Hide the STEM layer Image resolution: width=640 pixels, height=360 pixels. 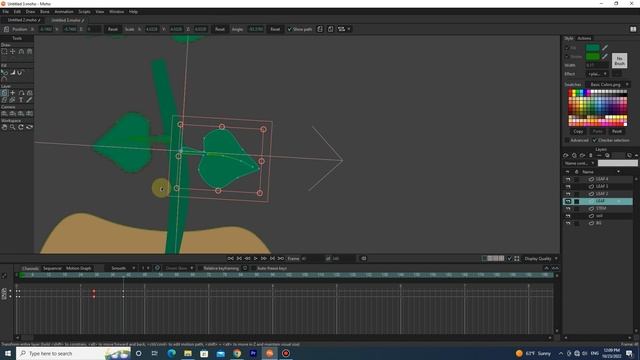[568, 209]
